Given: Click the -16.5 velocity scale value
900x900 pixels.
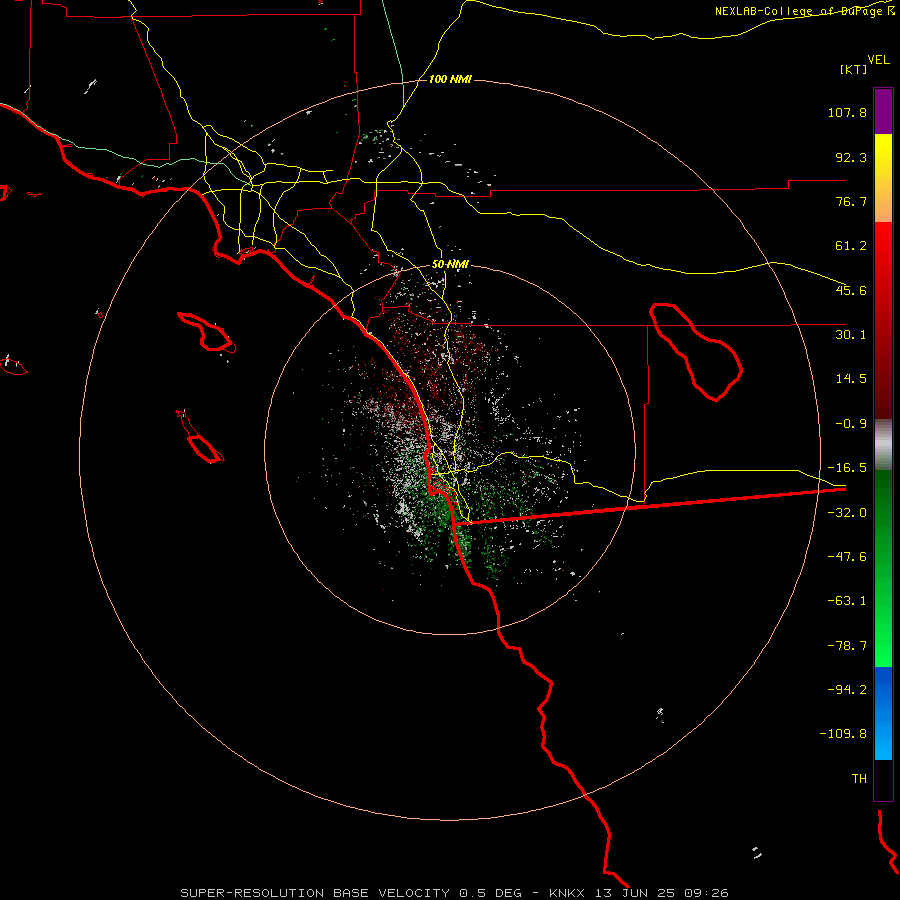Looking at the screenshot, I should tap(847, 468).
